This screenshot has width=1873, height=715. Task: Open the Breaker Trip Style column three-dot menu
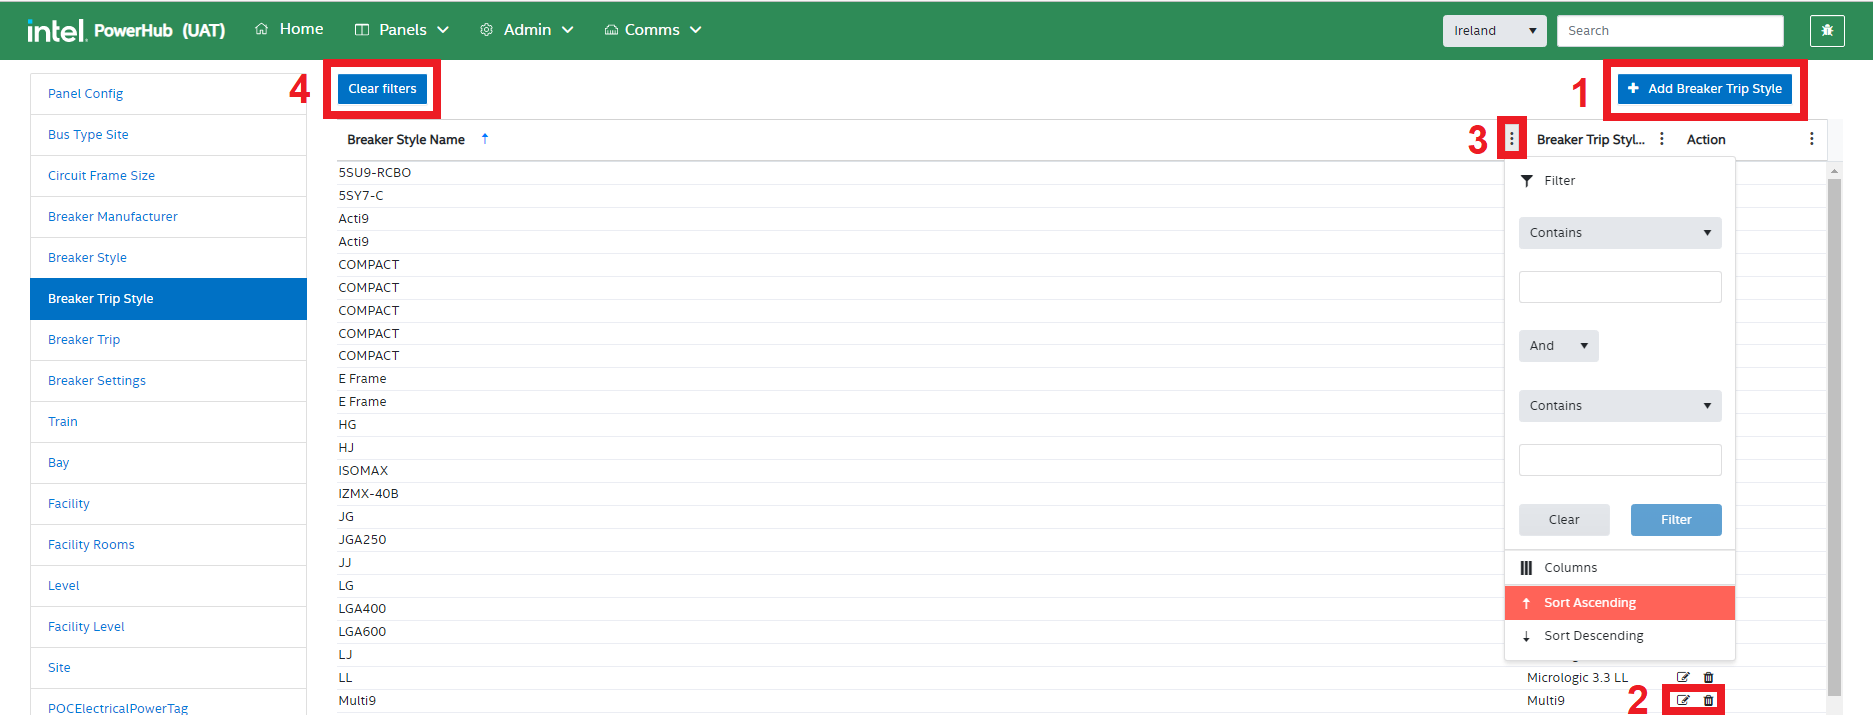[1662, 139]
